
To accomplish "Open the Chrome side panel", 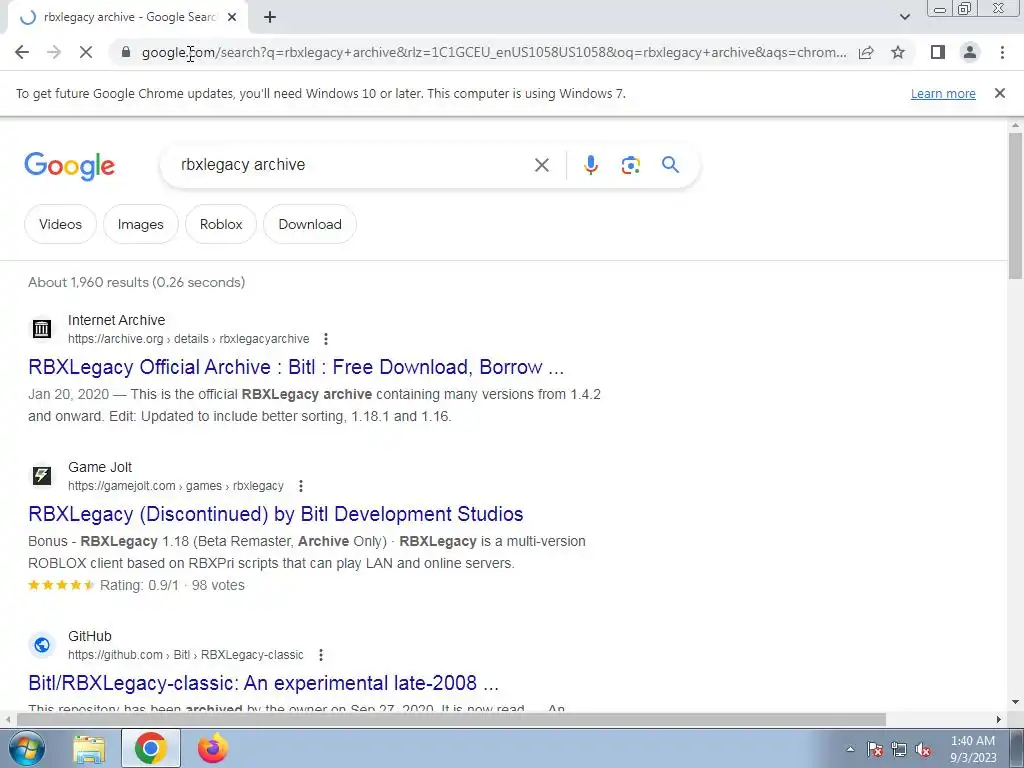I will (x=938, y=52).
